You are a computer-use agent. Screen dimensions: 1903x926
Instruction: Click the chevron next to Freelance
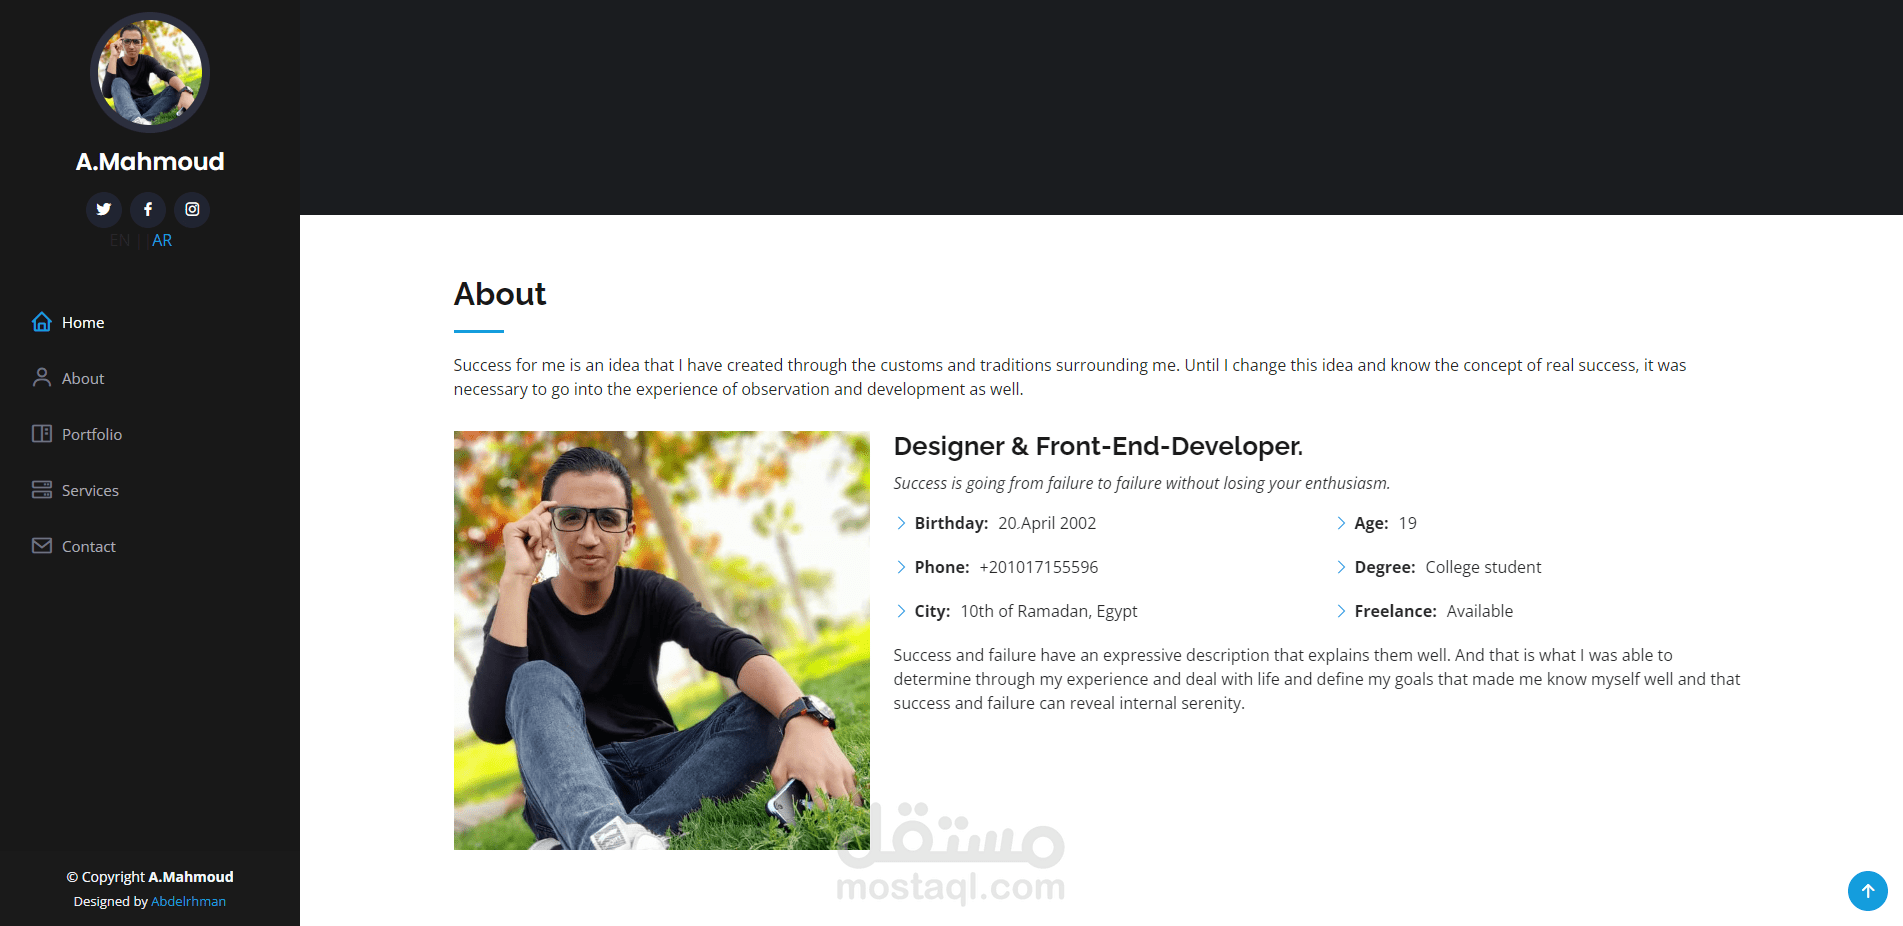[1341, 611]
